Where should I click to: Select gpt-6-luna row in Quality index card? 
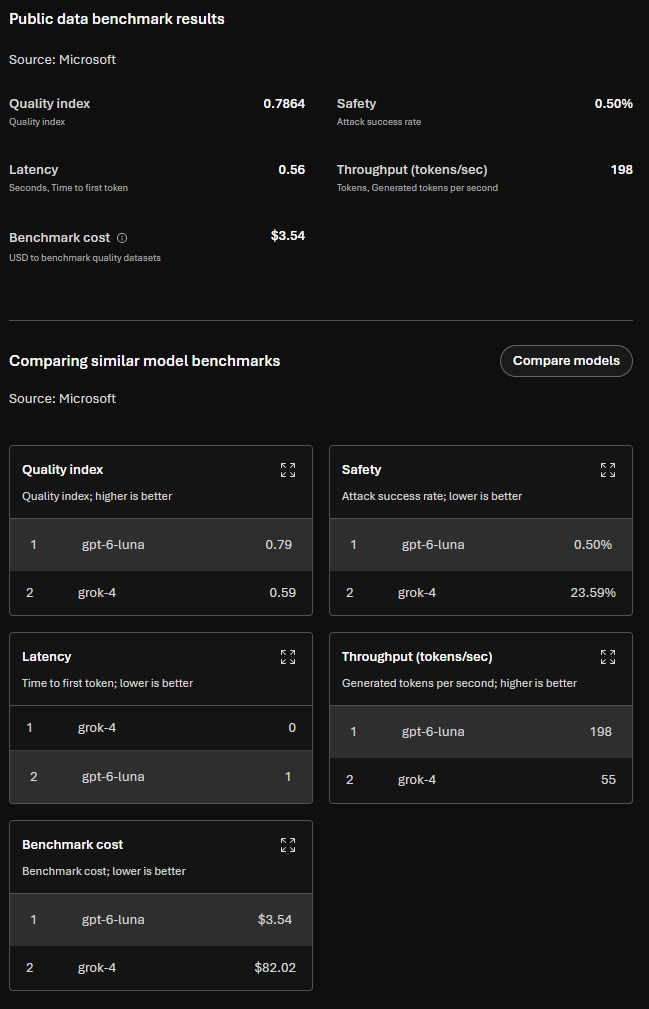[161, 544]
